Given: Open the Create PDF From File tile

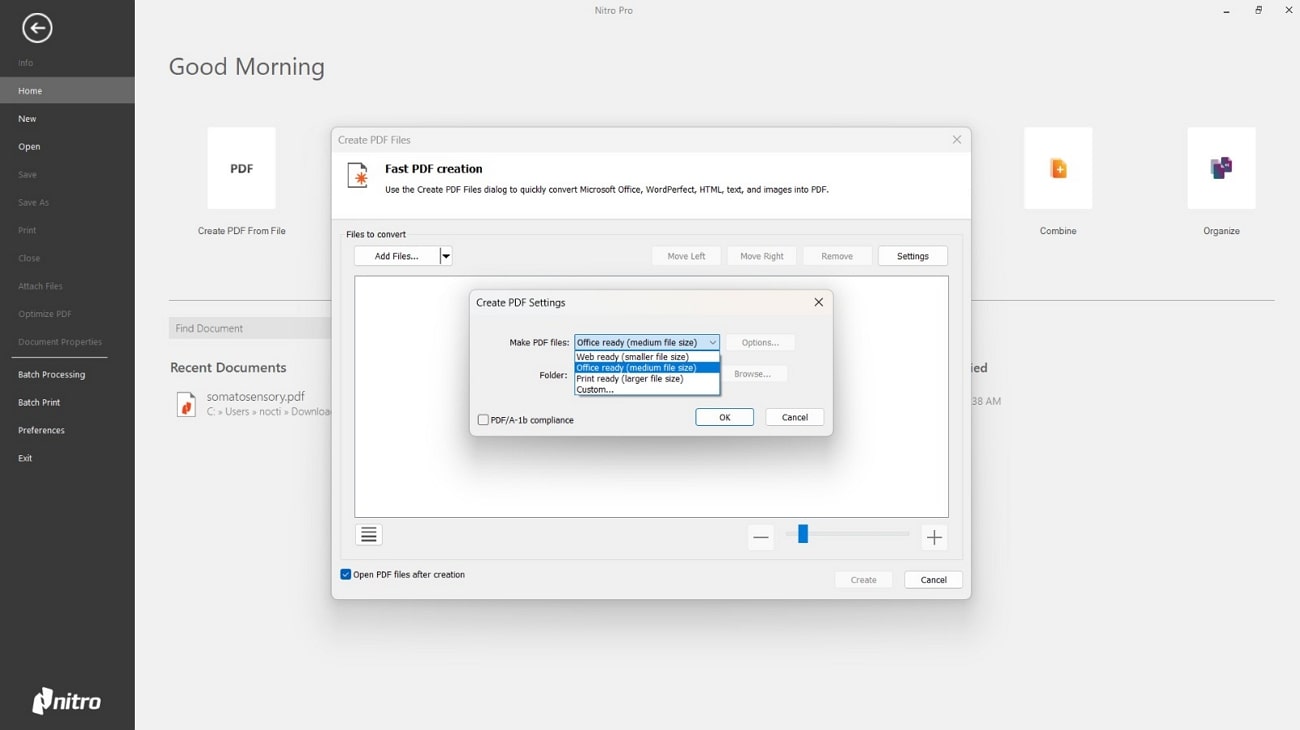Looking at the screenshot, I should (241, 168).
